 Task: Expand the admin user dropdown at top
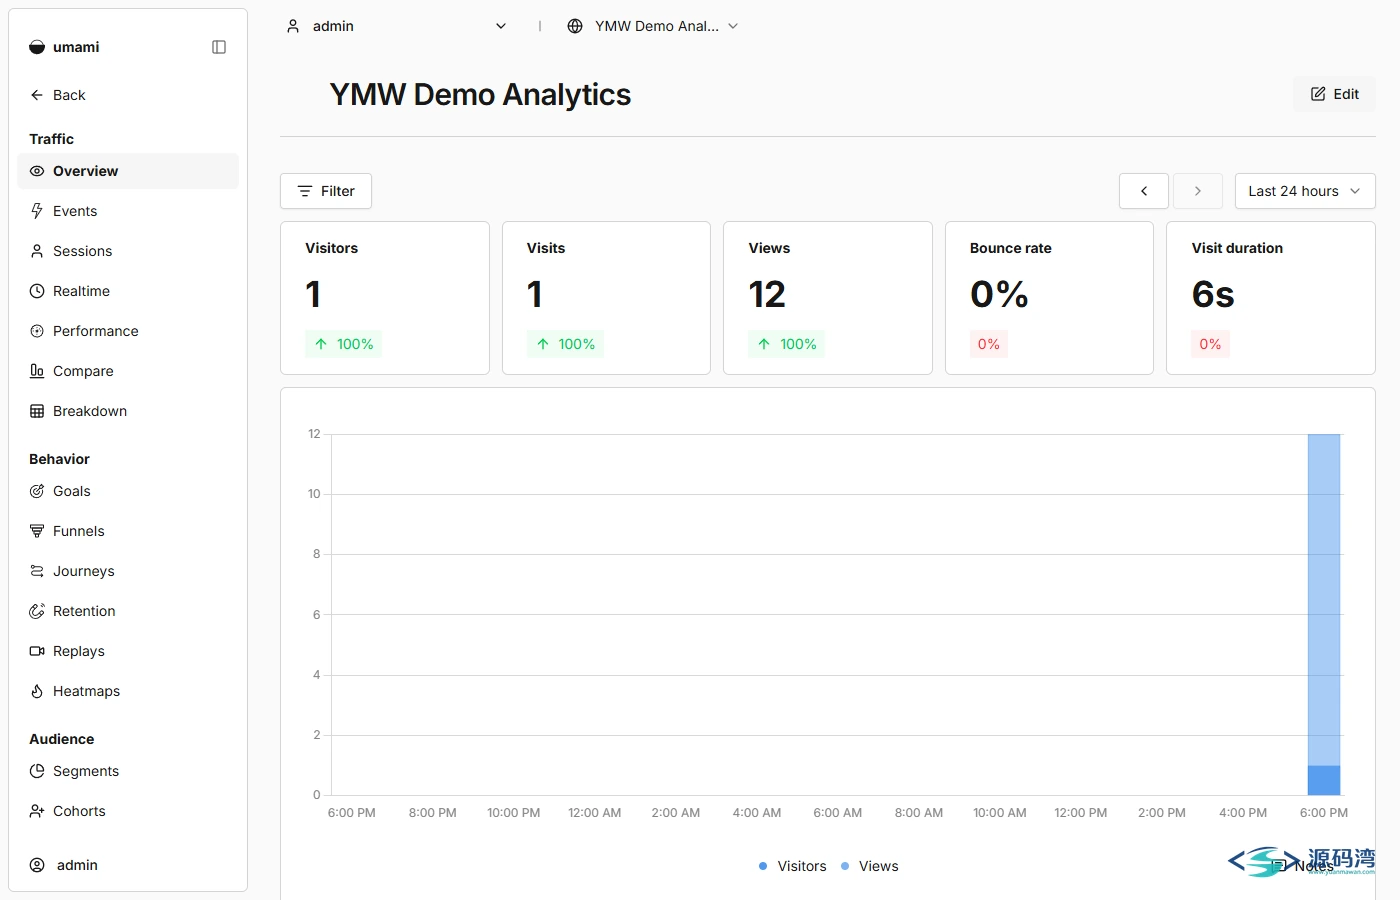(x=396, y=26)
